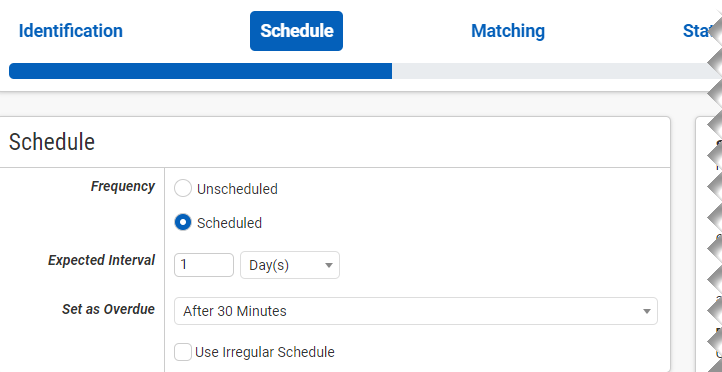Click the blue filled part of progress bar
The width and height of the screenshot is (722, 372).
click(201, 71)
